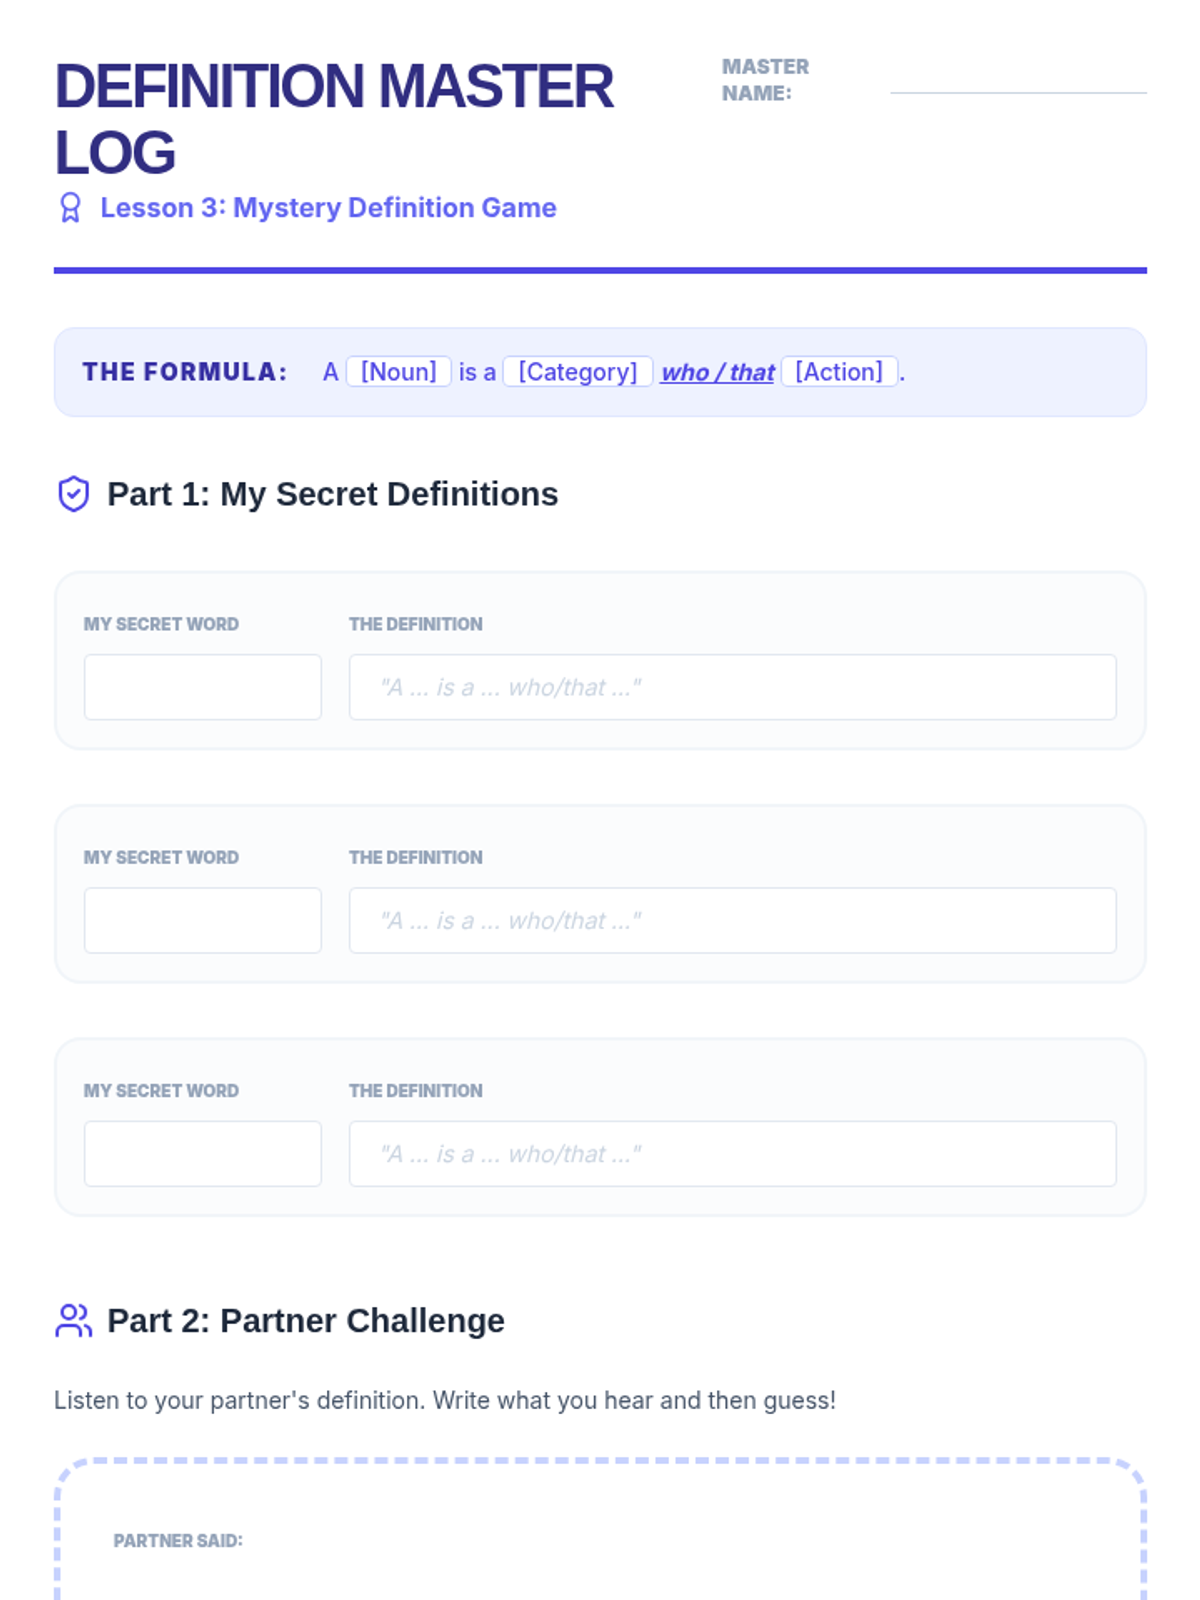The width and height of the screenshot is (1200, 1600).
Task: Click the [Action] formula chip
Action: (x=838, y=372)
